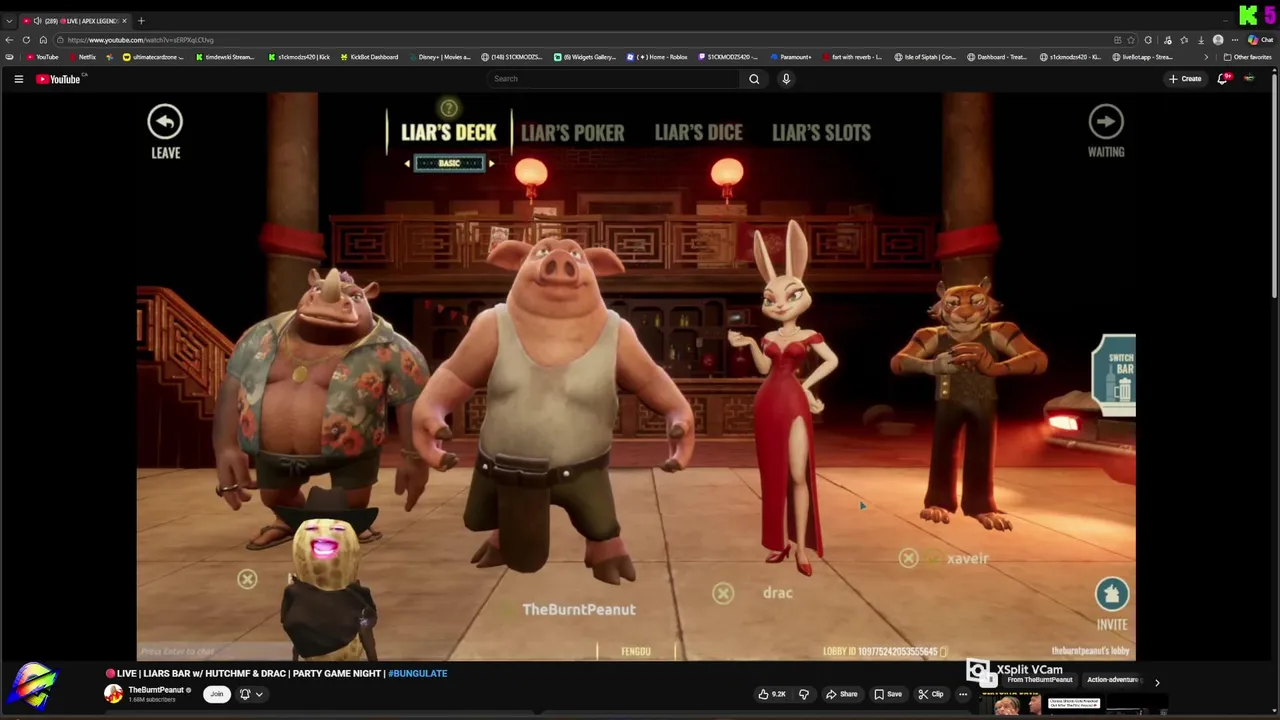Click the TheBurntPeanut player name label
The height and width of the screenshot is (720, 1280).
578,609
